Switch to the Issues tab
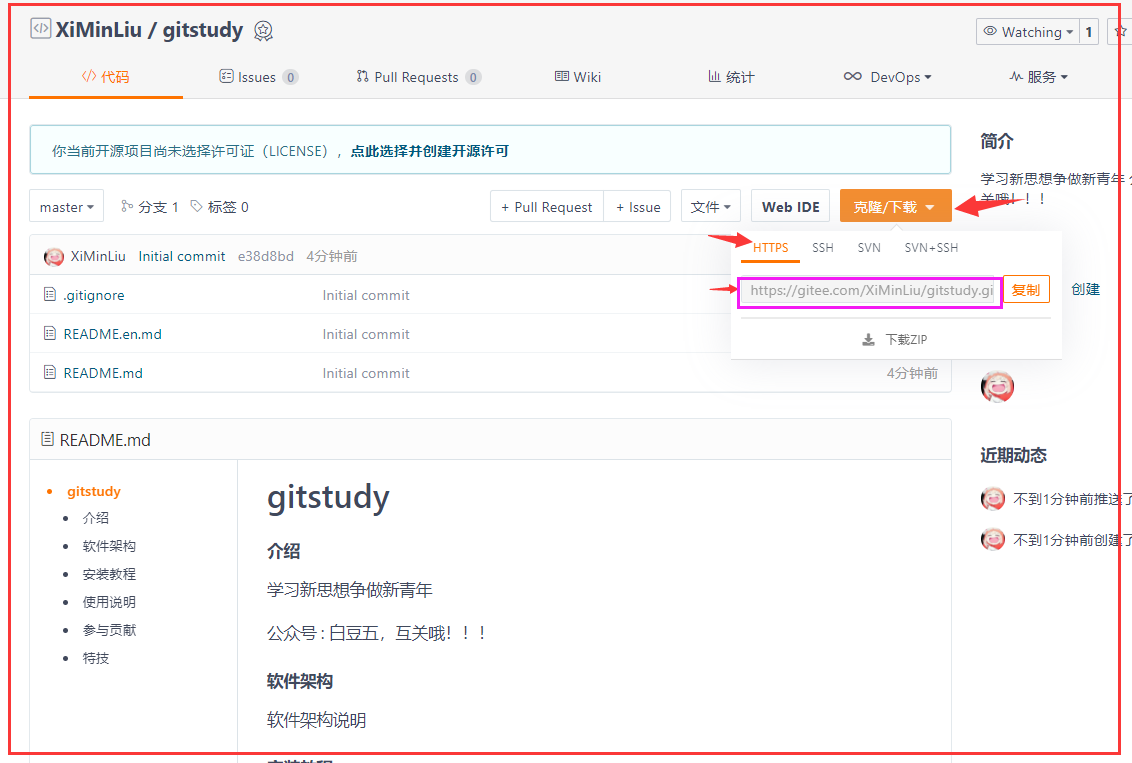Image resolution: width=1132 pixels, height=763 pixels. (258, 77)
